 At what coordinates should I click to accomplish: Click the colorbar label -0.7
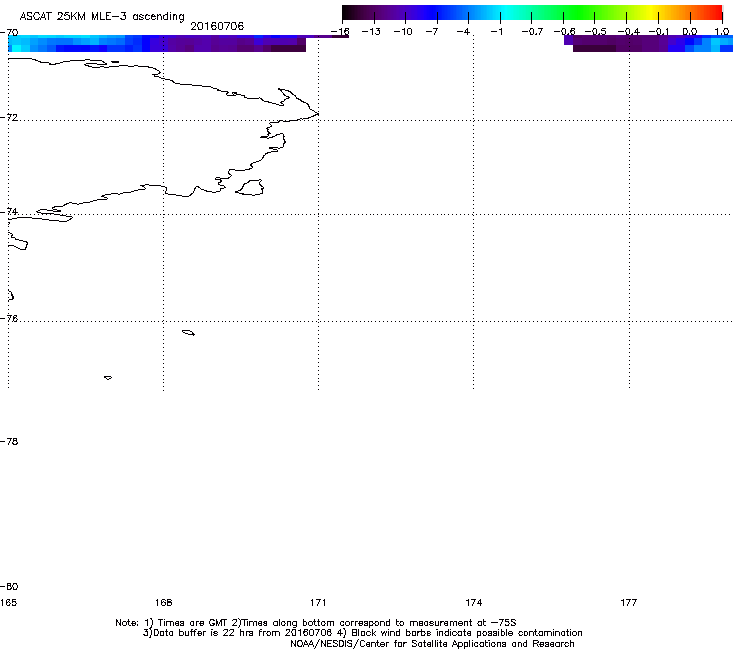tap(532, 32)
